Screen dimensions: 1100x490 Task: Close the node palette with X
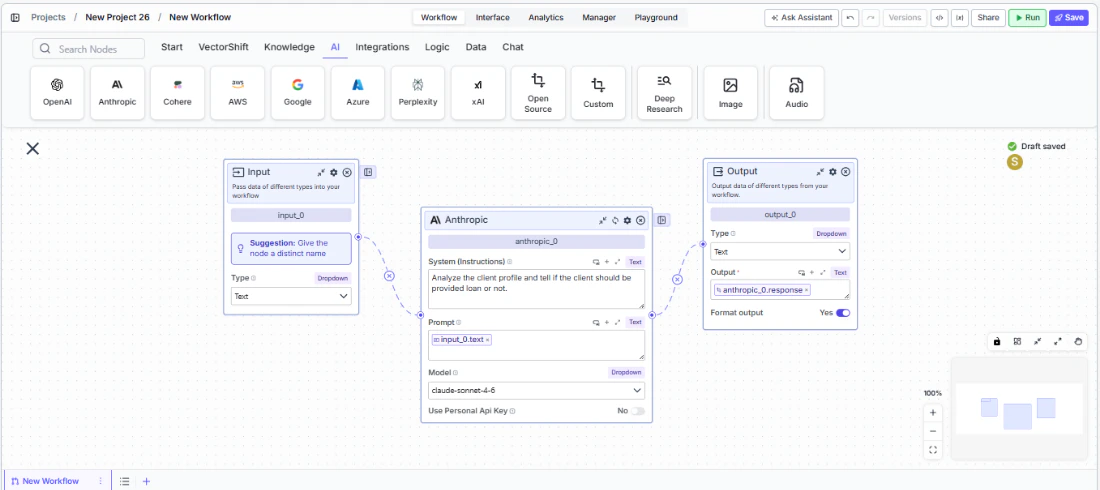point(33,148)
